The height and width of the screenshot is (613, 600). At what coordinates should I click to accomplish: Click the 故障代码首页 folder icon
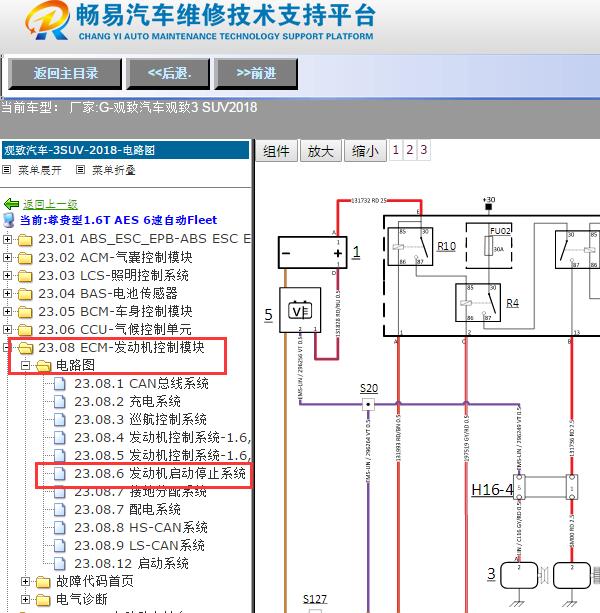[43, 582]
